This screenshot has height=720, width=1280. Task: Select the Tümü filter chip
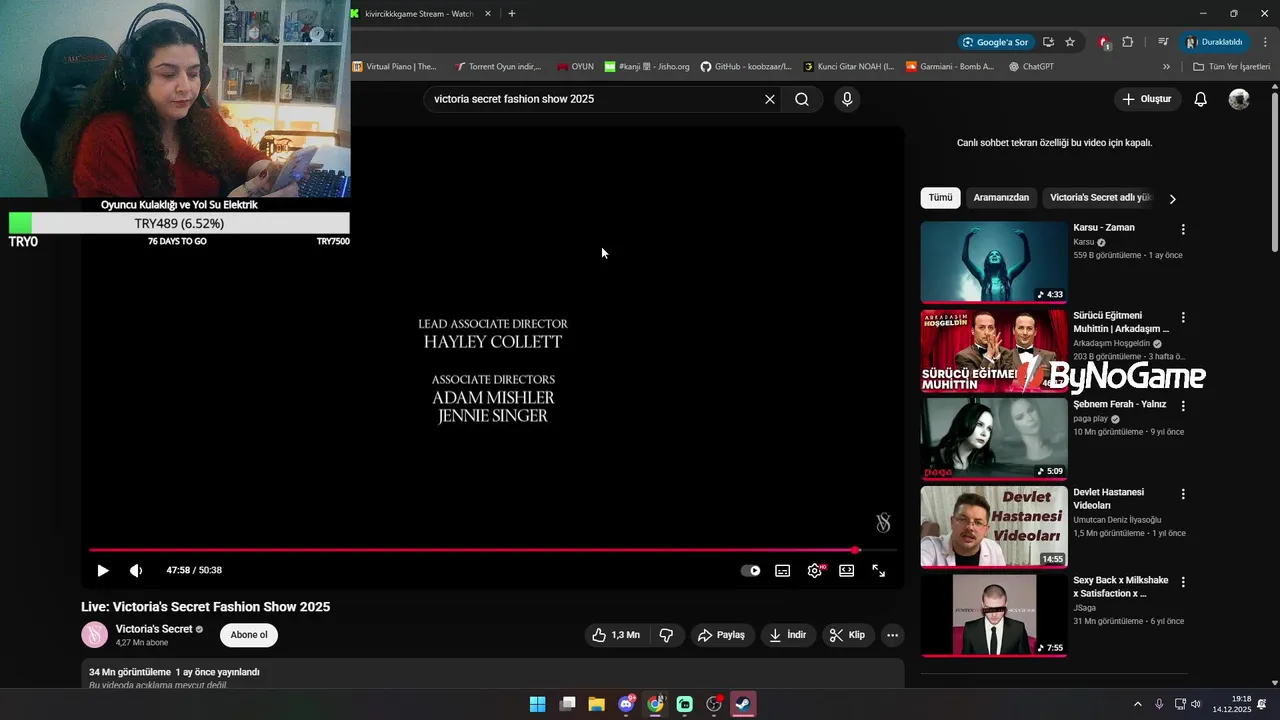click(940, 198)
